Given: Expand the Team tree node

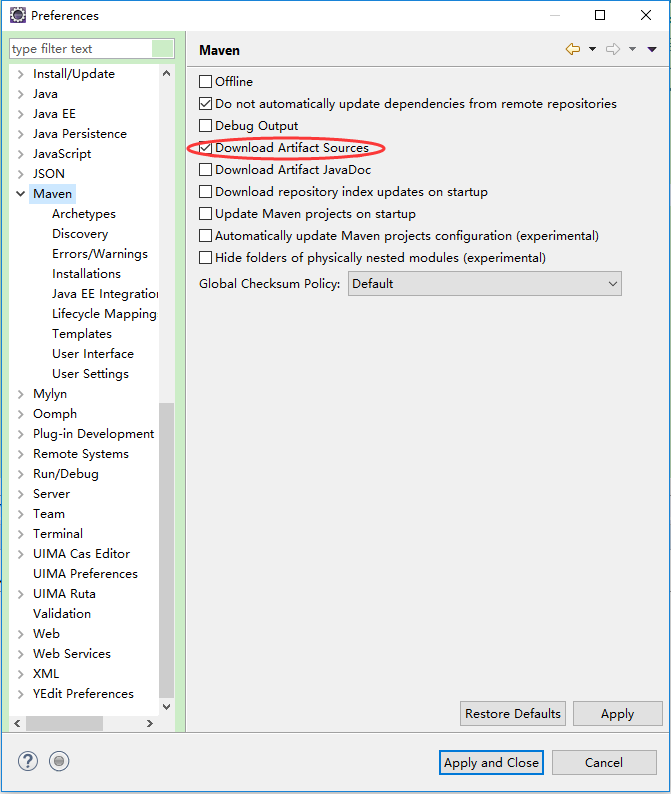Looking at the screenshot, I should (x=20, y=514).
